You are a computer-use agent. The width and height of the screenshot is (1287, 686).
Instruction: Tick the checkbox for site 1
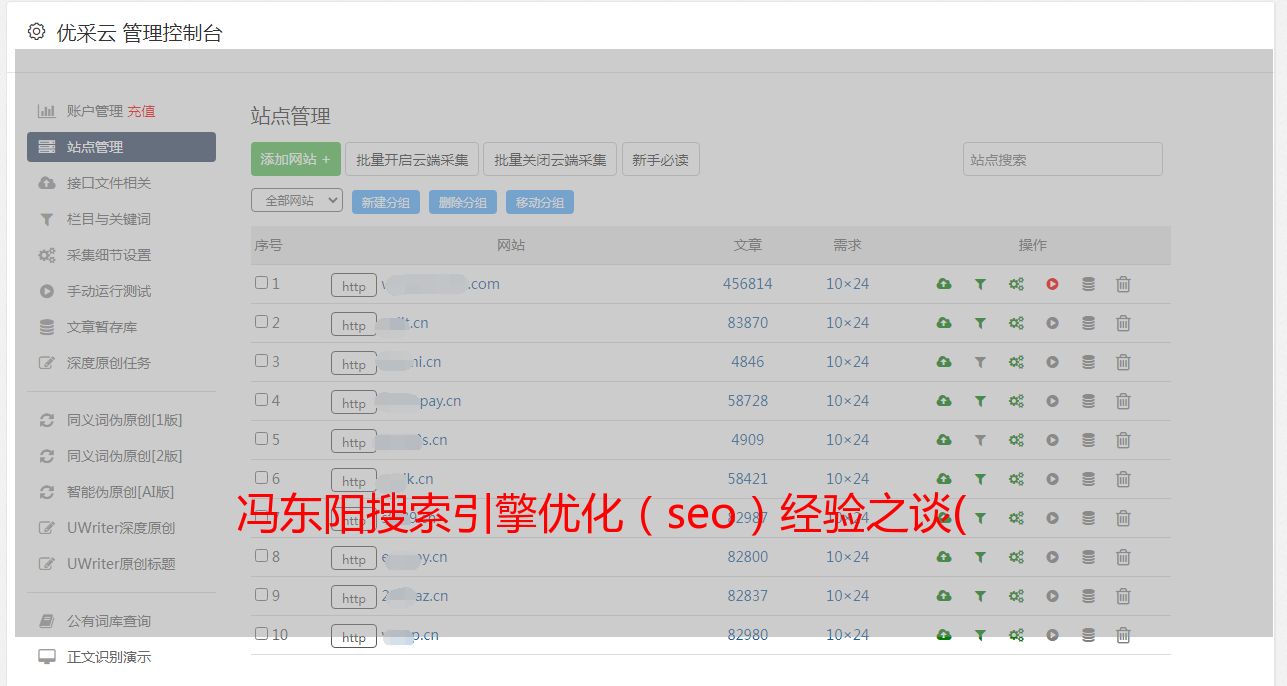coord(261,283)
